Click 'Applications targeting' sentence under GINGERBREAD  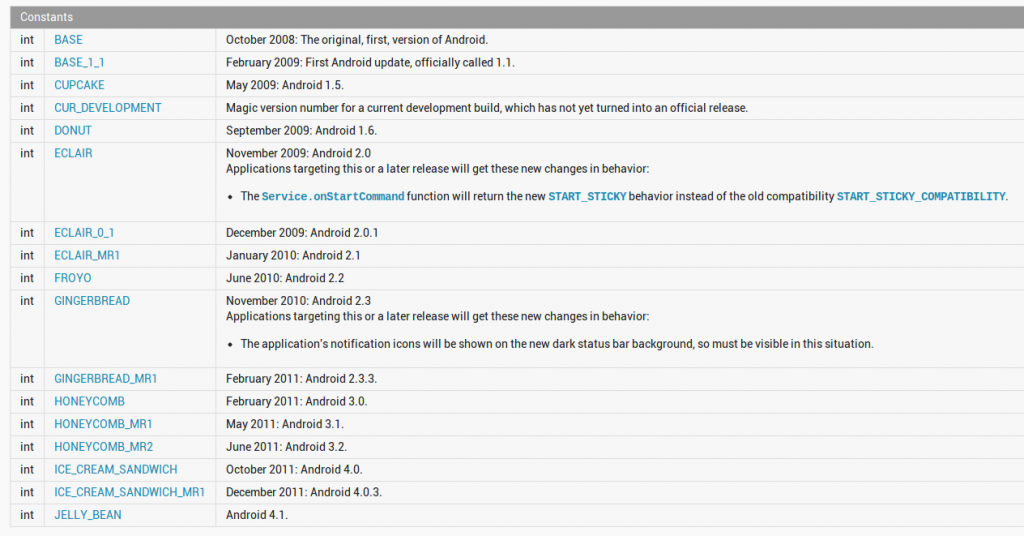point(438,317)
